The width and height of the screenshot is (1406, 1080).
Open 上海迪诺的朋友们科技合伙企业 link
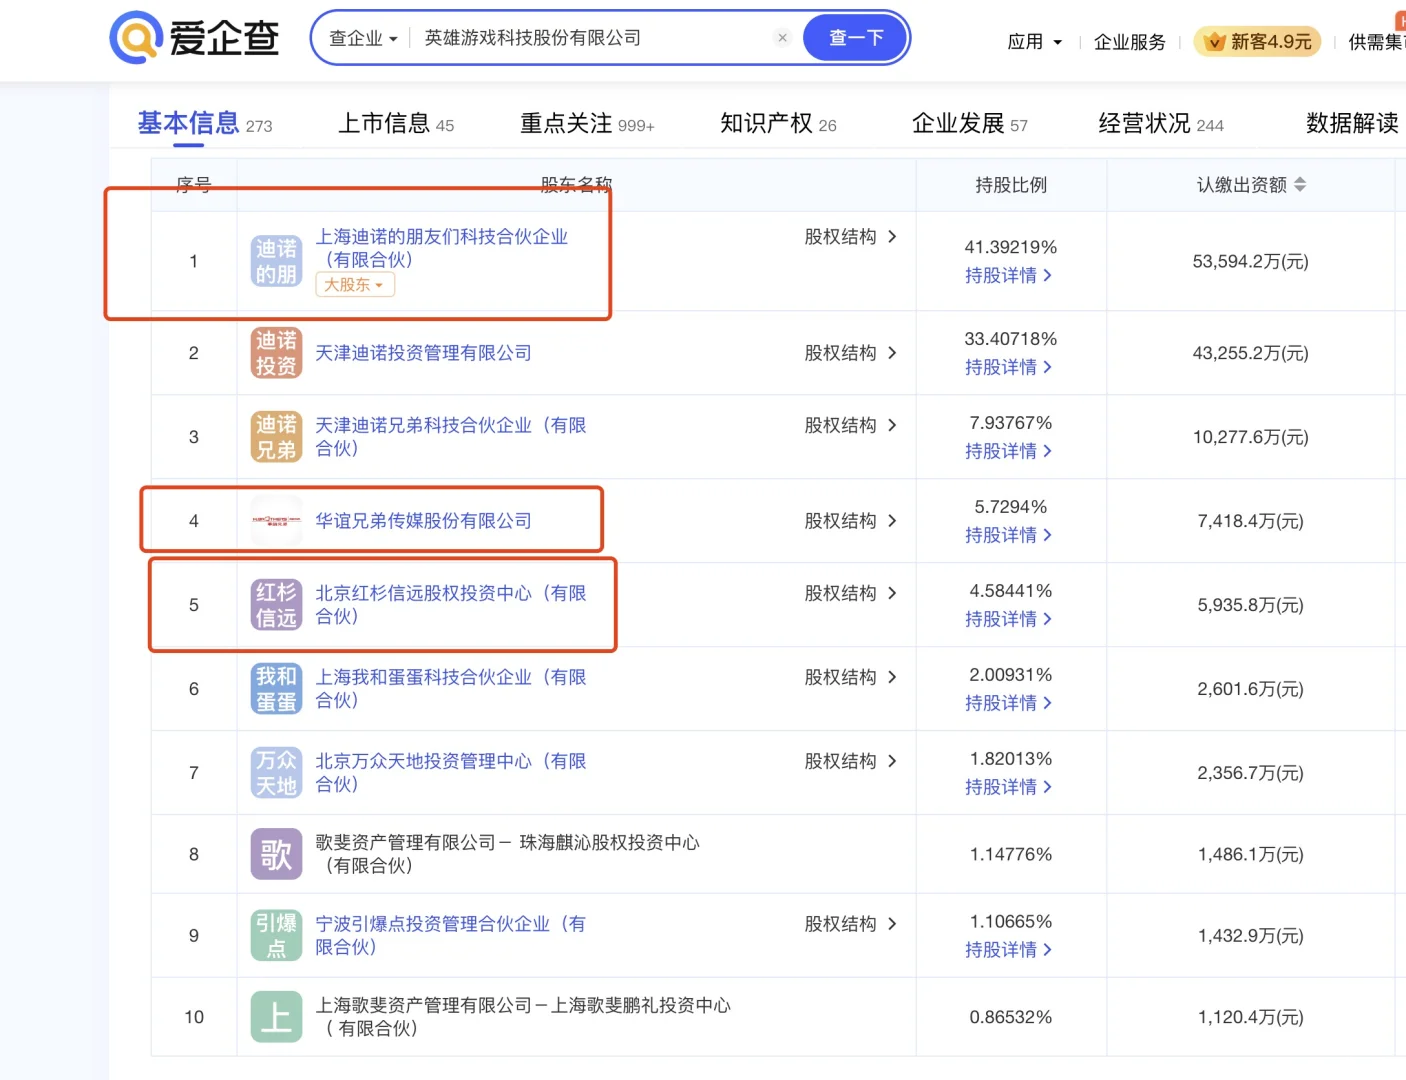[x=441, y=248]
